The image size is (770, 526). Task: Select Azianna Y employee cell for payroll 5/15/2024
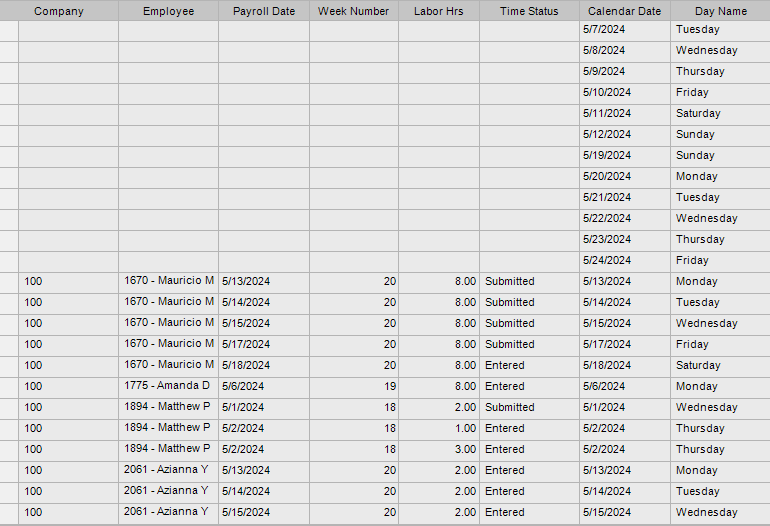(168, 512)
